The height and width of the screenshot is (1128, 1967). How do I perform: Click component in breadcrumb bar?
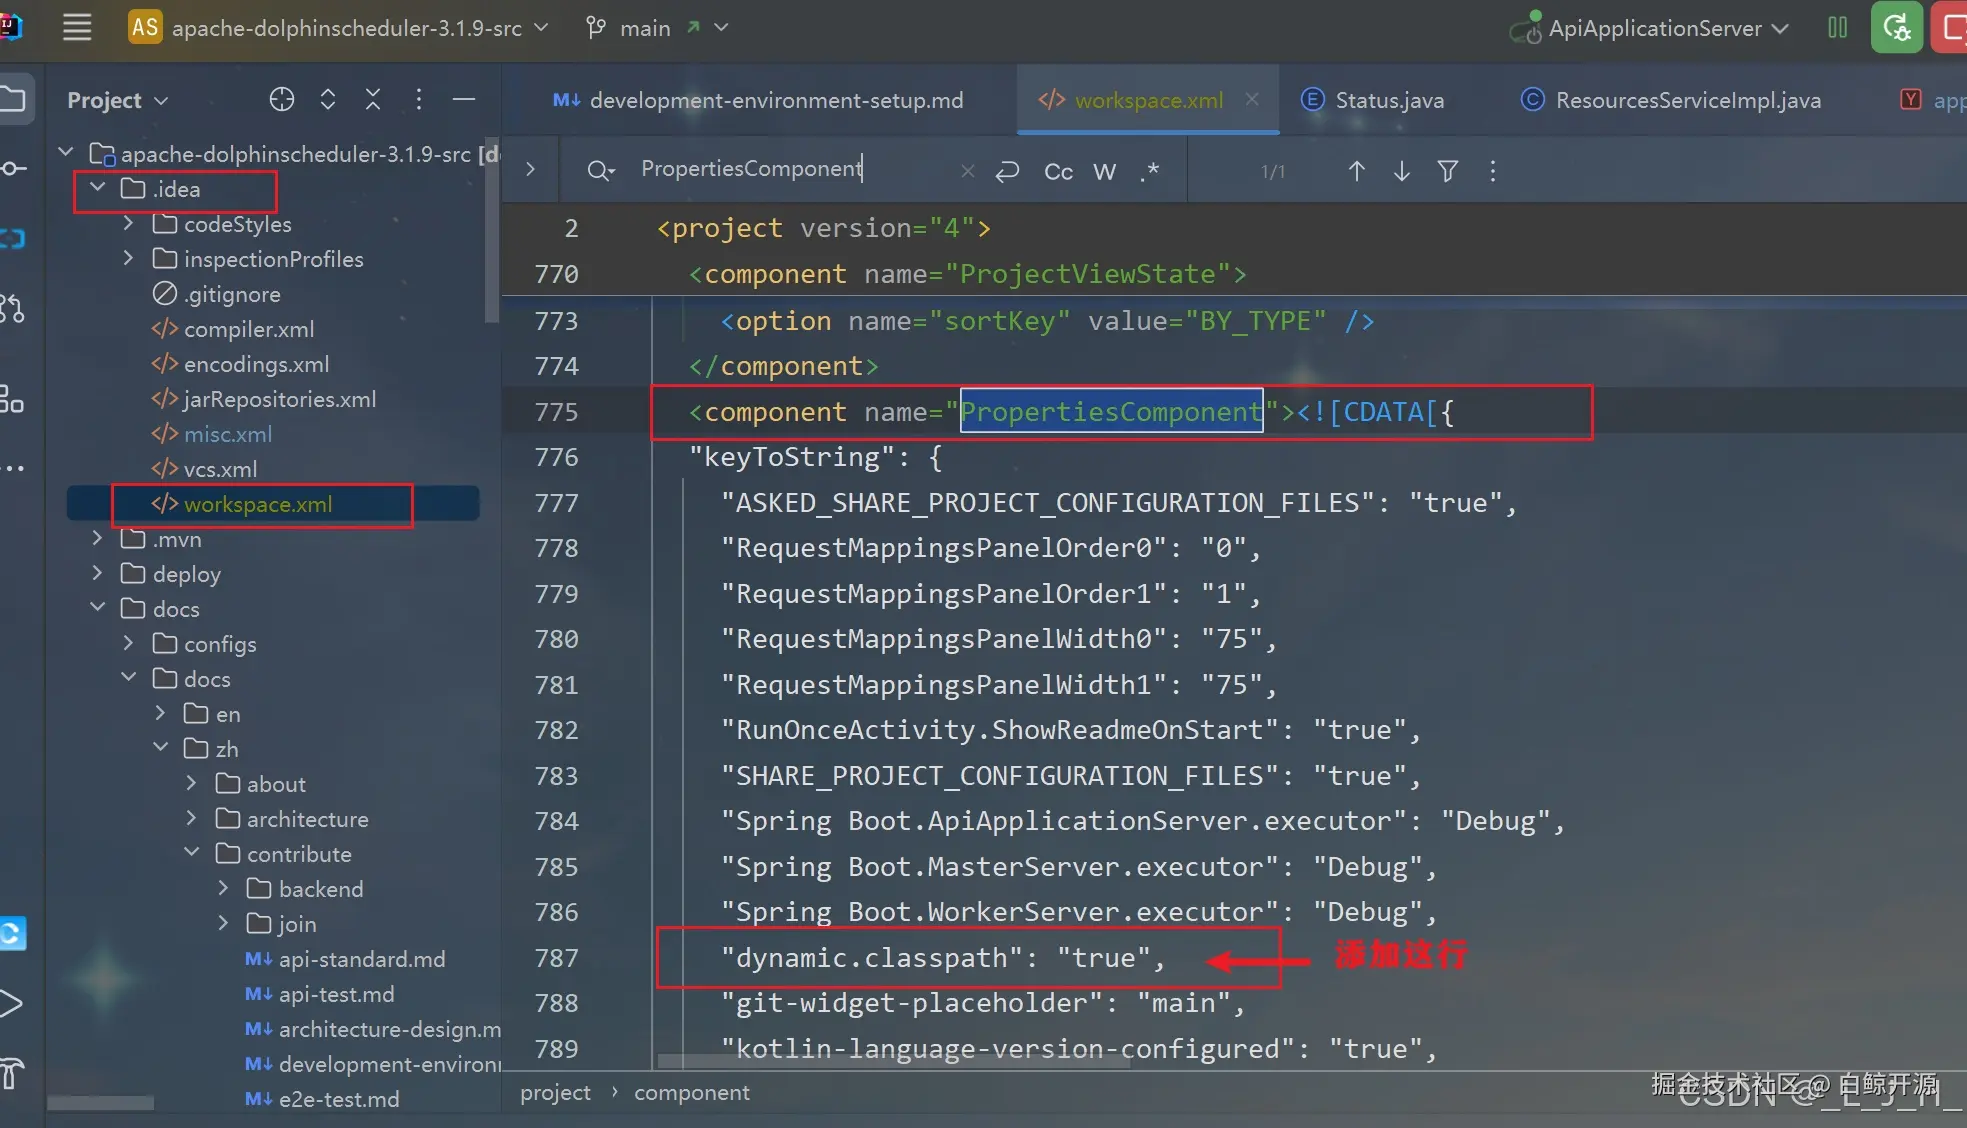click(691, 1092)
